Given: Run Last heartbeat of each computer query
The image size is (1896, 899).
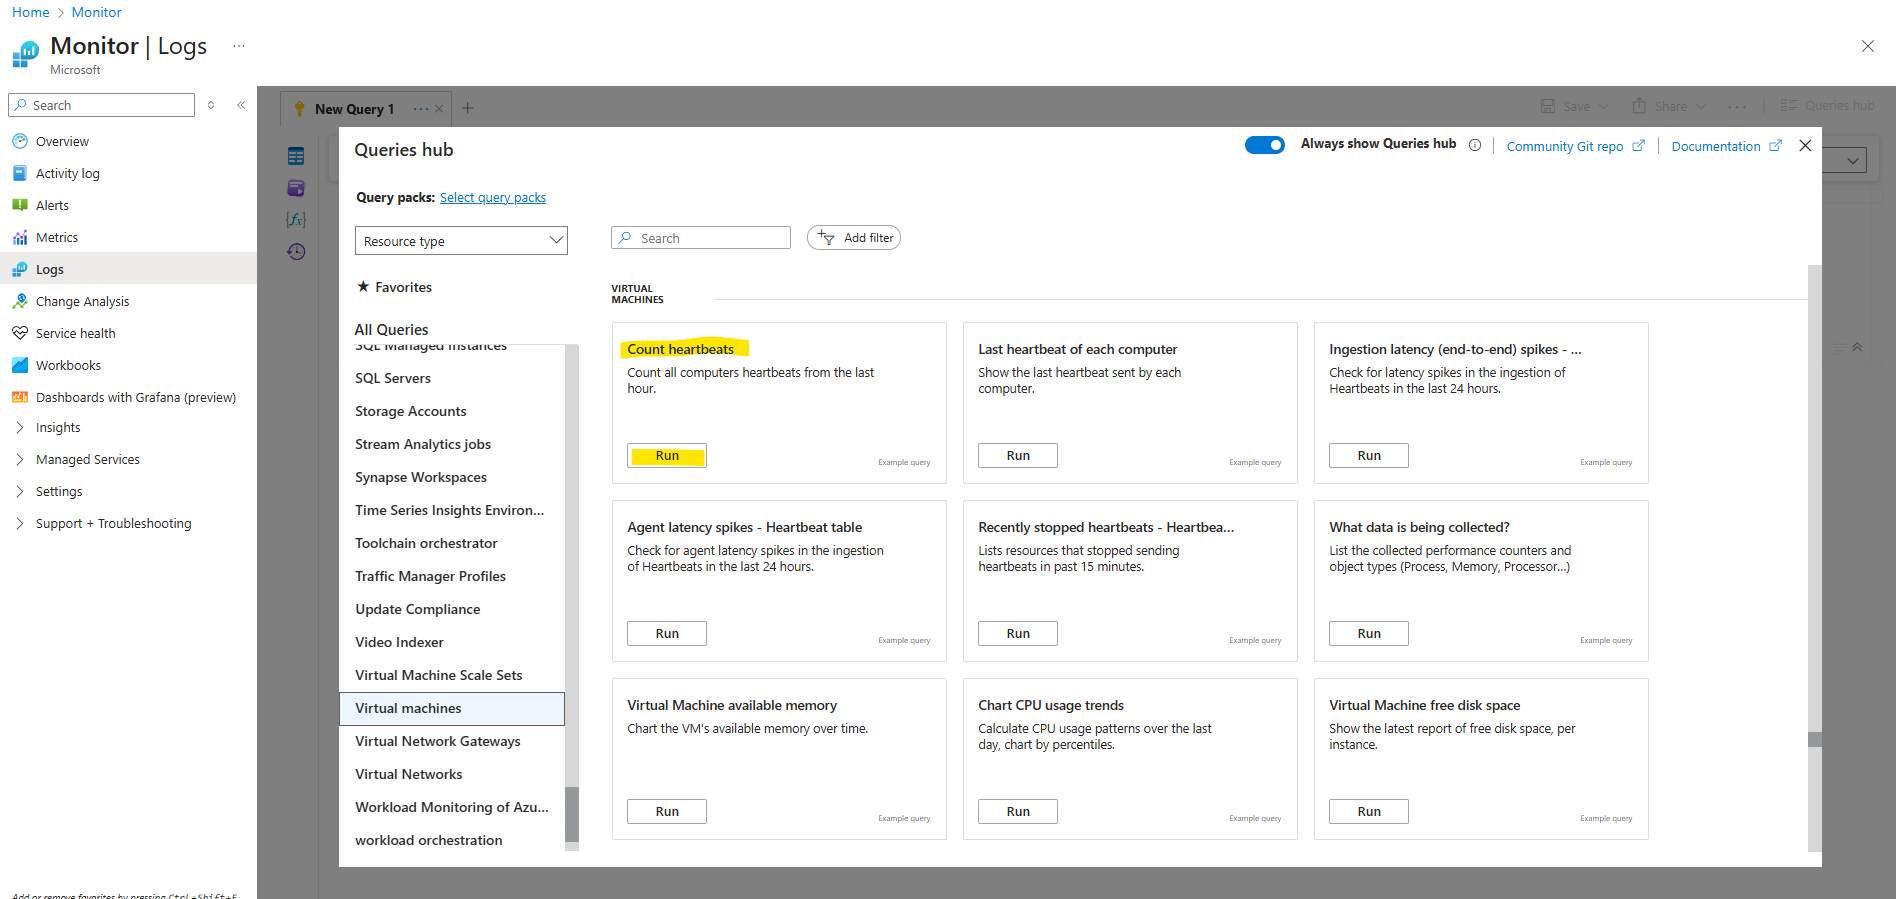Looking at the screenshot, I should (x=1018, y=455).
